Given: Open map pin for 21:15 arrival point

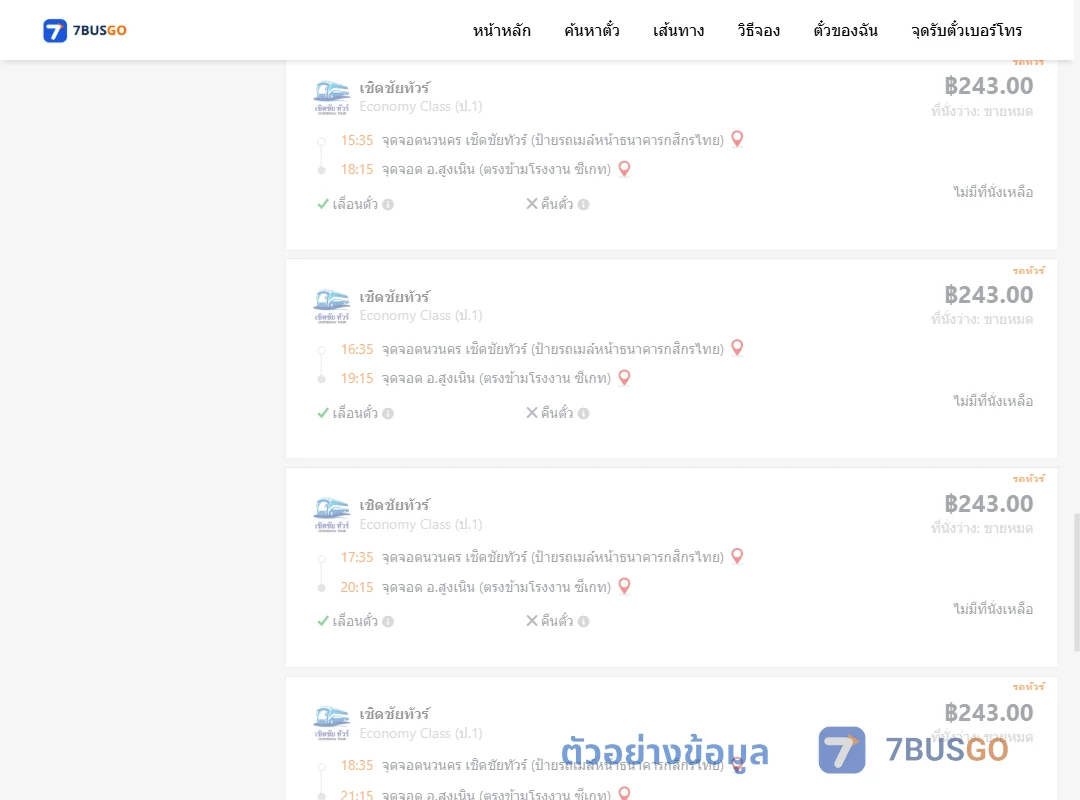Looking at the screenshot, I should 624,793.
